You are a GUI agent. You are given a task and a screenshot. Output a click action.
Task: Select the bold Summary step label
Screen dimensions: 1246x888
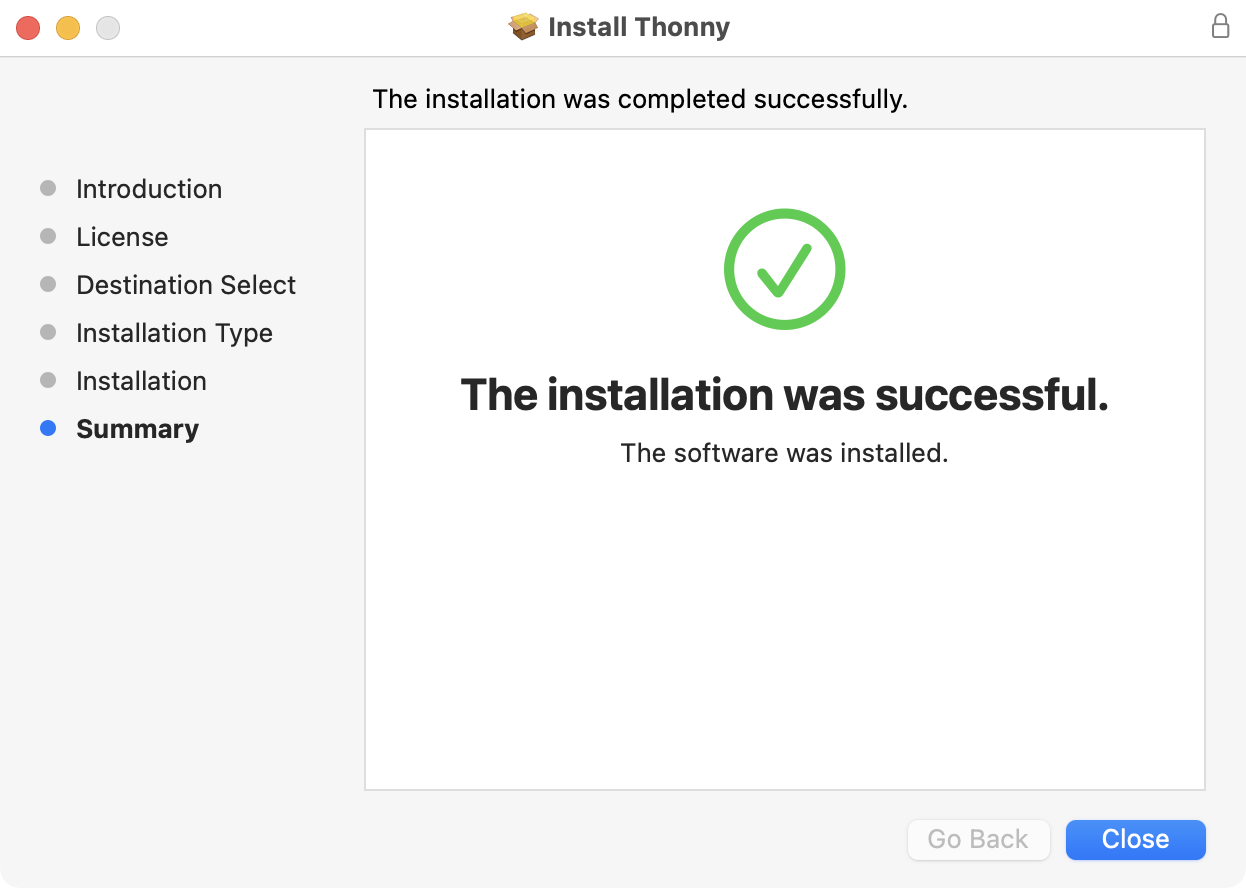[x=137, y=429]
